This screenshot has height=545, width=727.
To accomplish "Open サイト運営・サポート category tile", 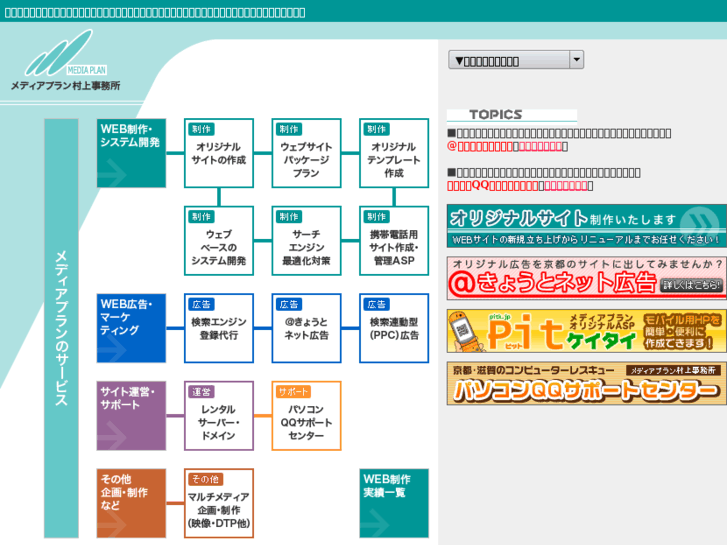I will pyautogui.click(x=131, y=416).
